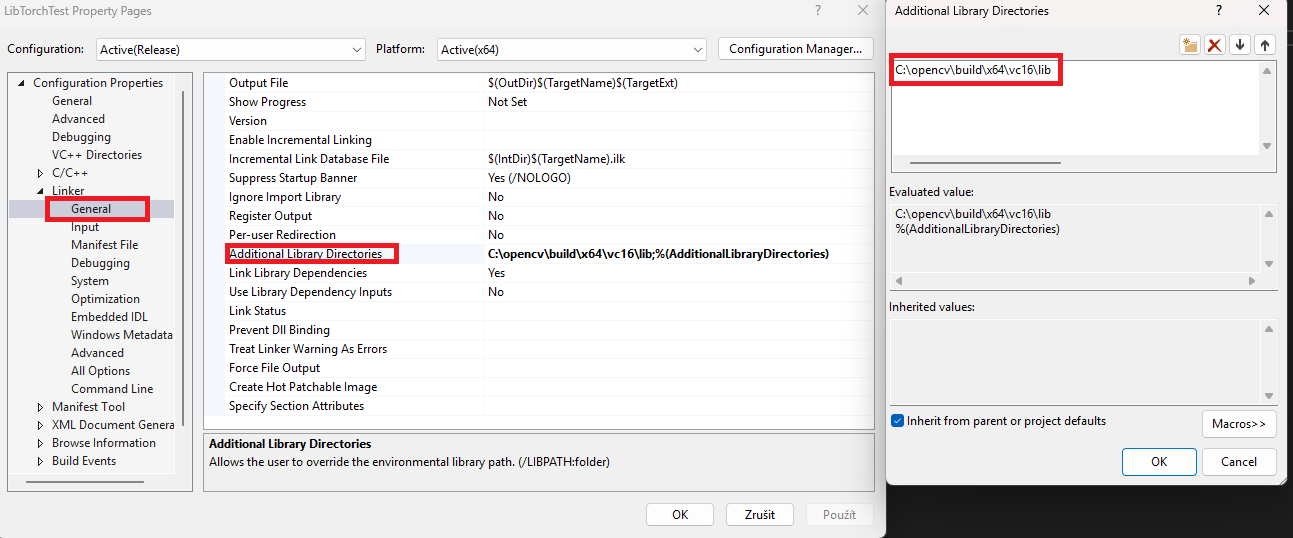The height and width of the screenshot is (538, 1293).
Task: Open the Configuration Manager
Action: tap(795, 49)
